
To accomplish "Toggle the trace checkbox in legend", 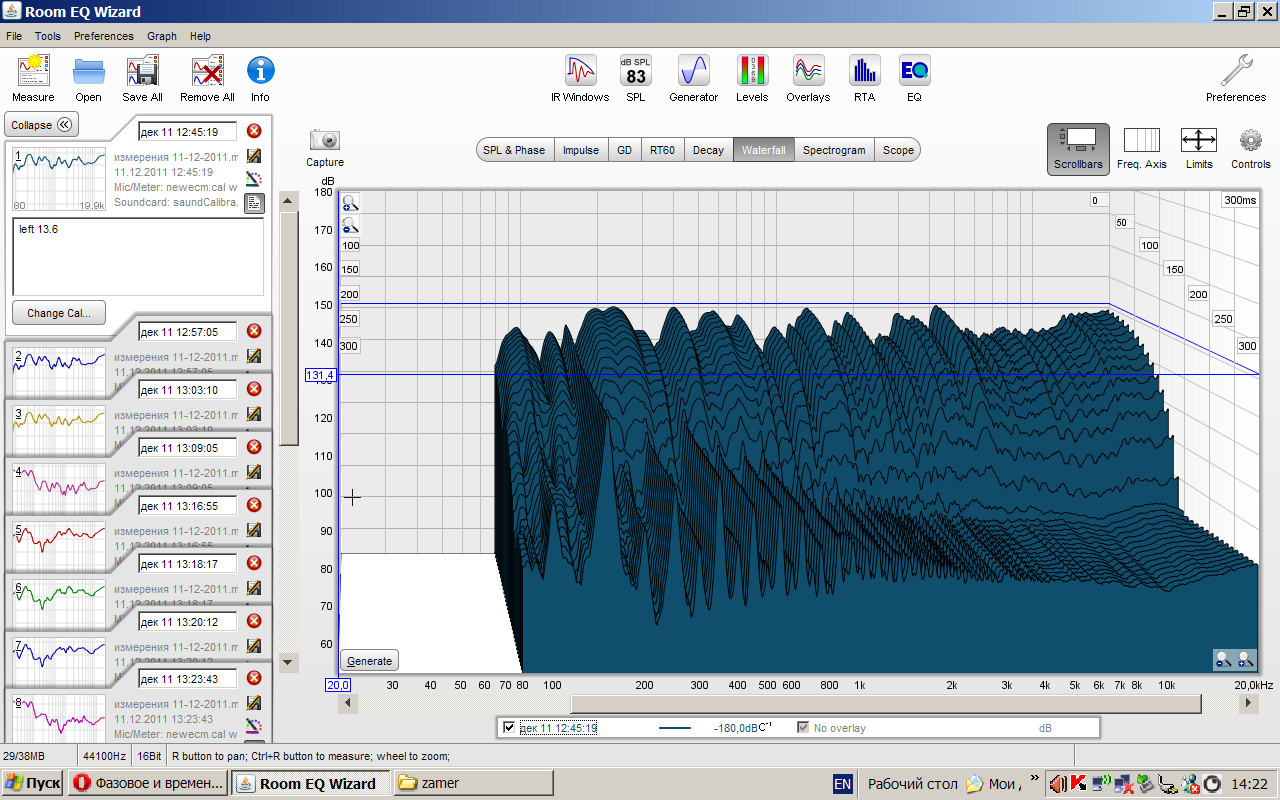I will click(509, 728).
